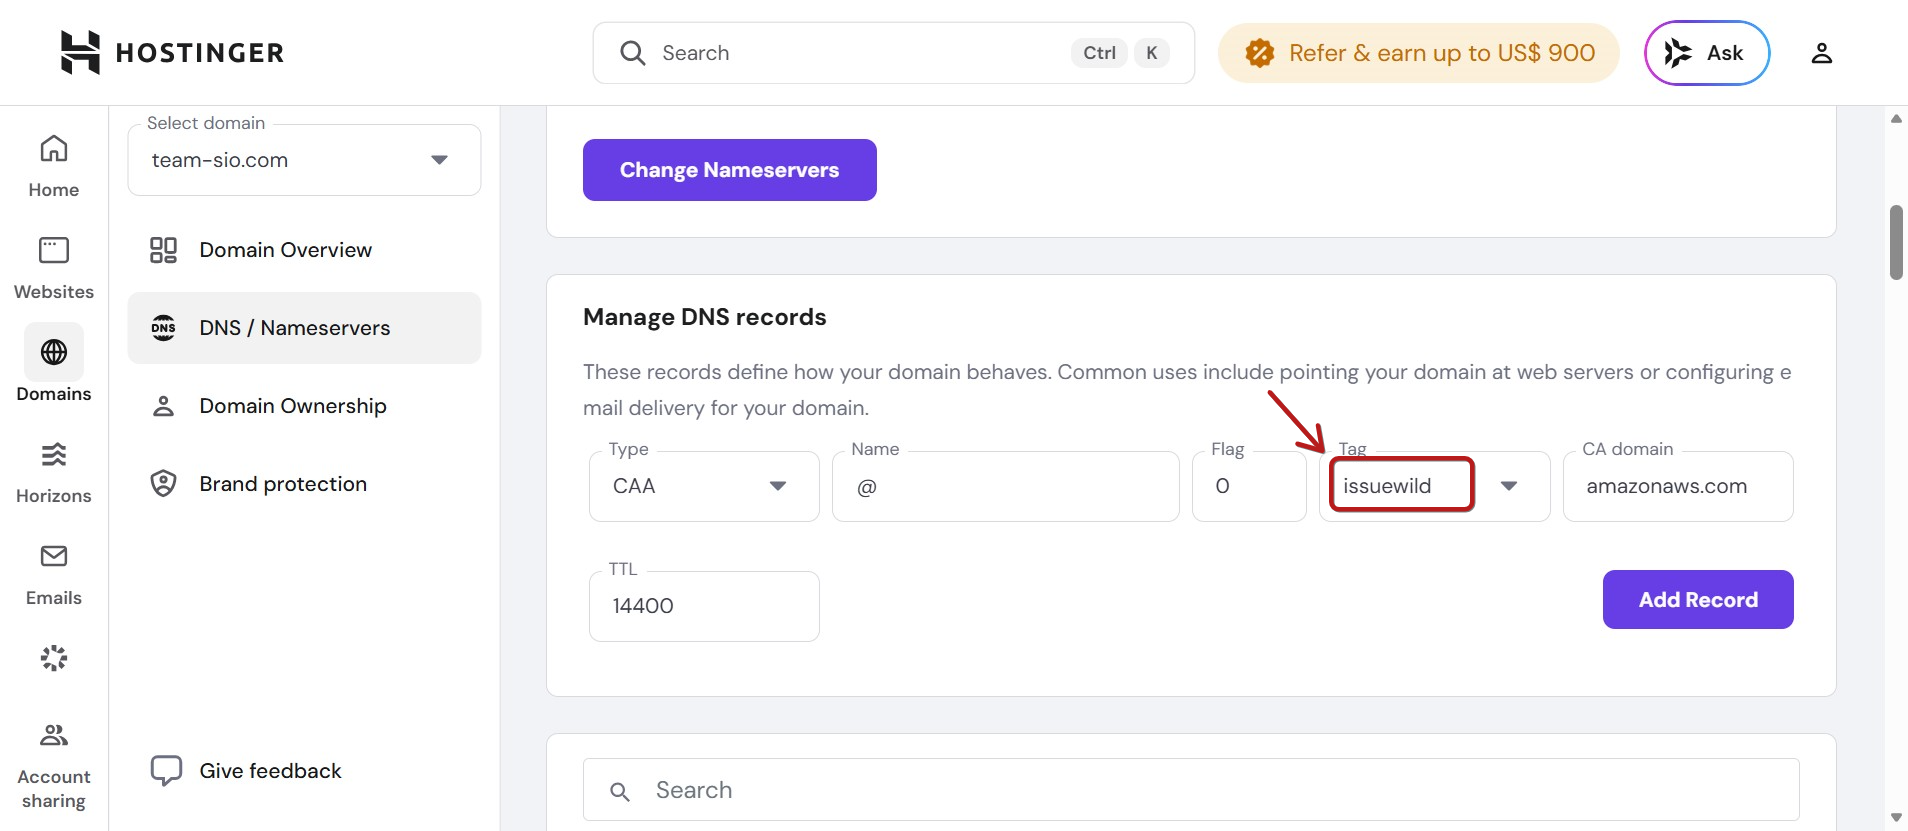The width and height of the screenshot is (1908, 831).
Task: Open the record Type dropdown
Action: (x=704, y=486)
